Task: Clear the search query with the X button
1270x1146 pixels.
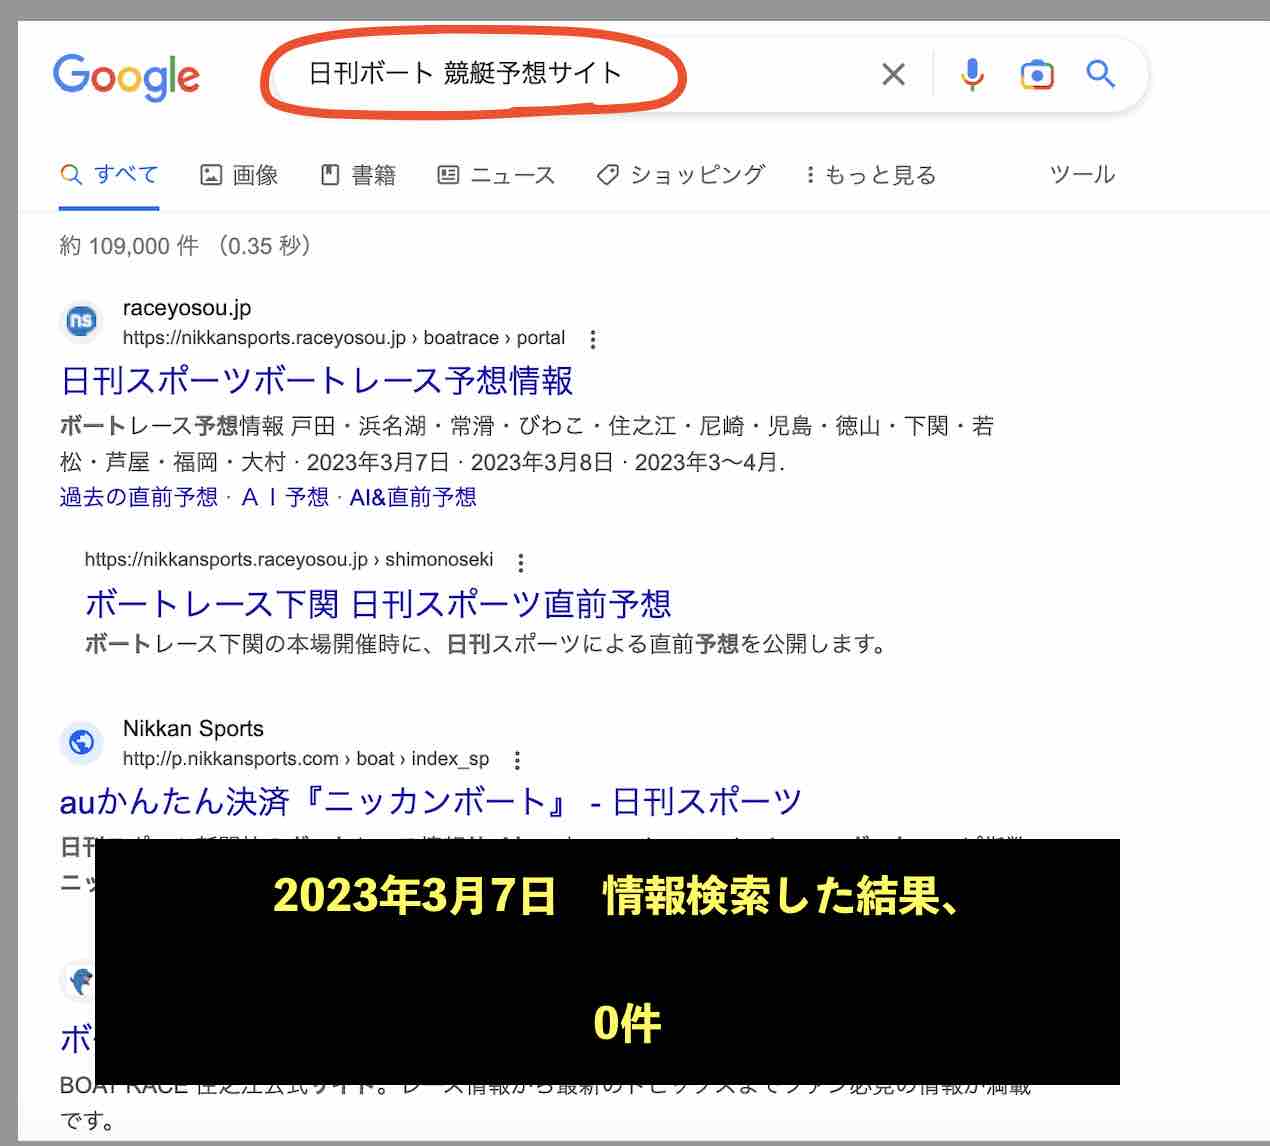Action: tap(892, 74)
